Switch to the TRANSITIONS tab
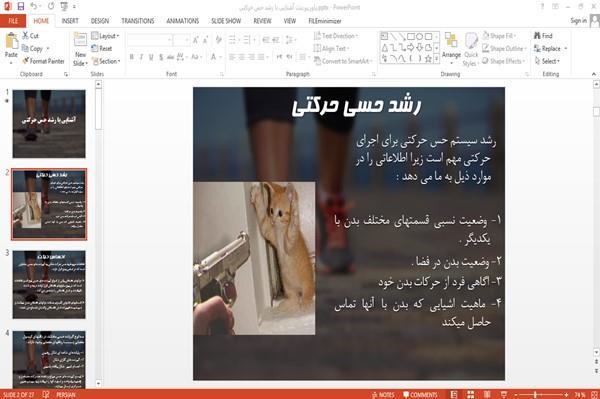The width and height of the screenshot is (600, 399). pos(138,21)
